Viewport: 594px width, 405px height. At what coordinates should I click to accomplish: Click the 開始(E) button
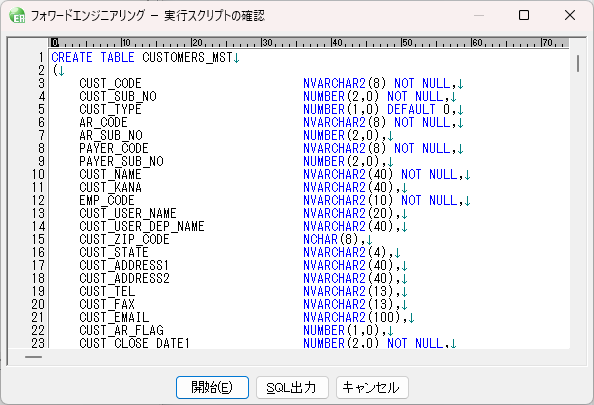click(212, 387)
